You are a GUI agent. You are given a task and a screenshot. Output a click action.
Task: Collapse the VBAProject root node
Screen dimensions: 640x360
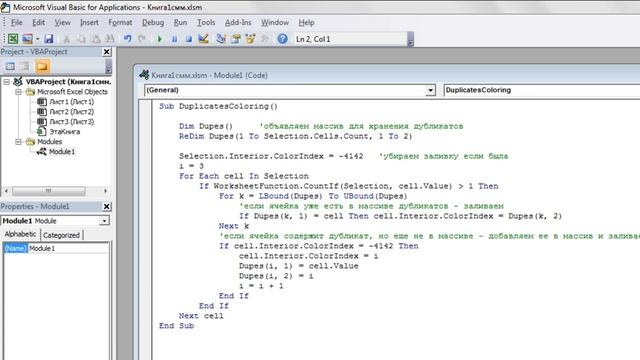coord(6,82)
